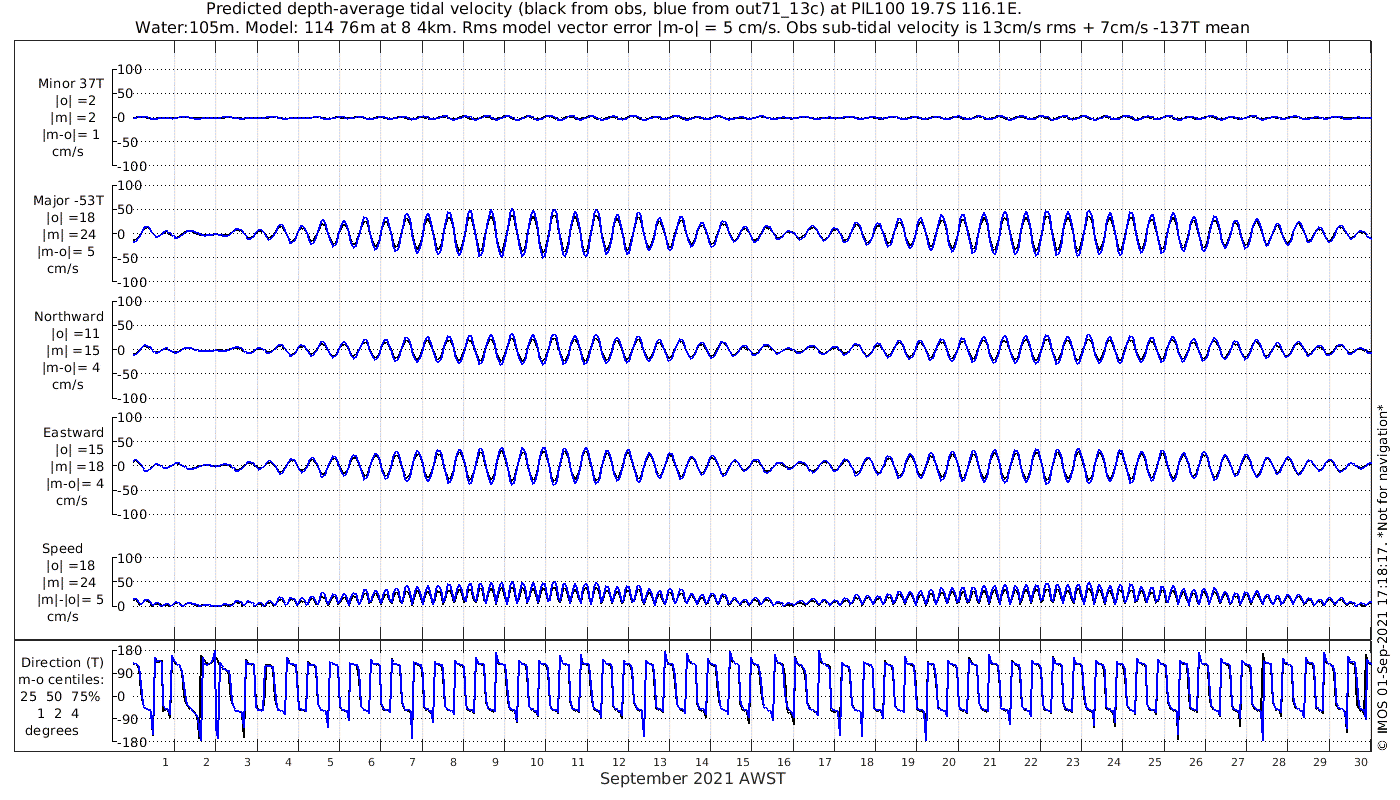The height and width of the screenshot is (800, 1400).
Task: Click the 'Minor 37T' panel label
Action: (x=70, y=84)
